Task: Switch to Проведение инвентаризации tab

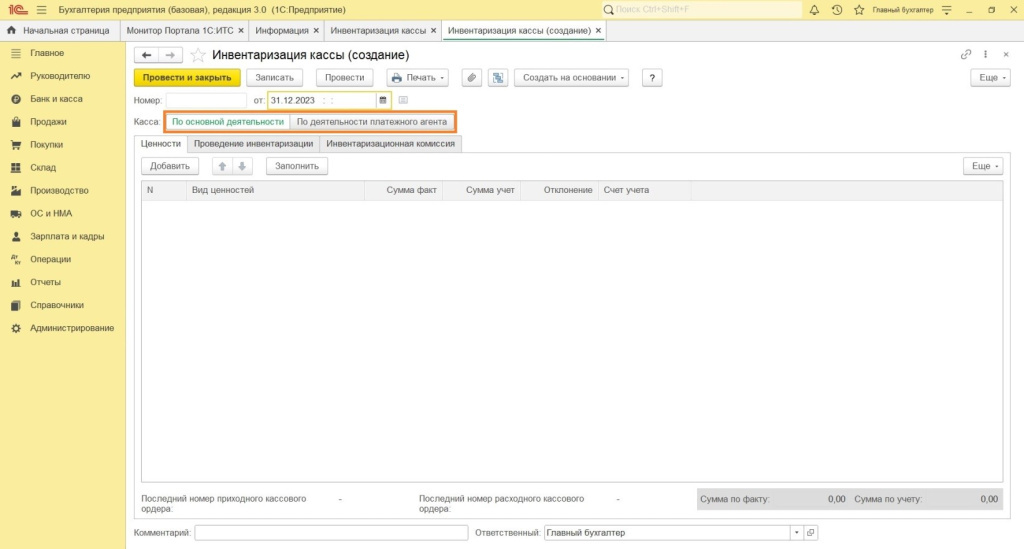Action: coord(253,144)
